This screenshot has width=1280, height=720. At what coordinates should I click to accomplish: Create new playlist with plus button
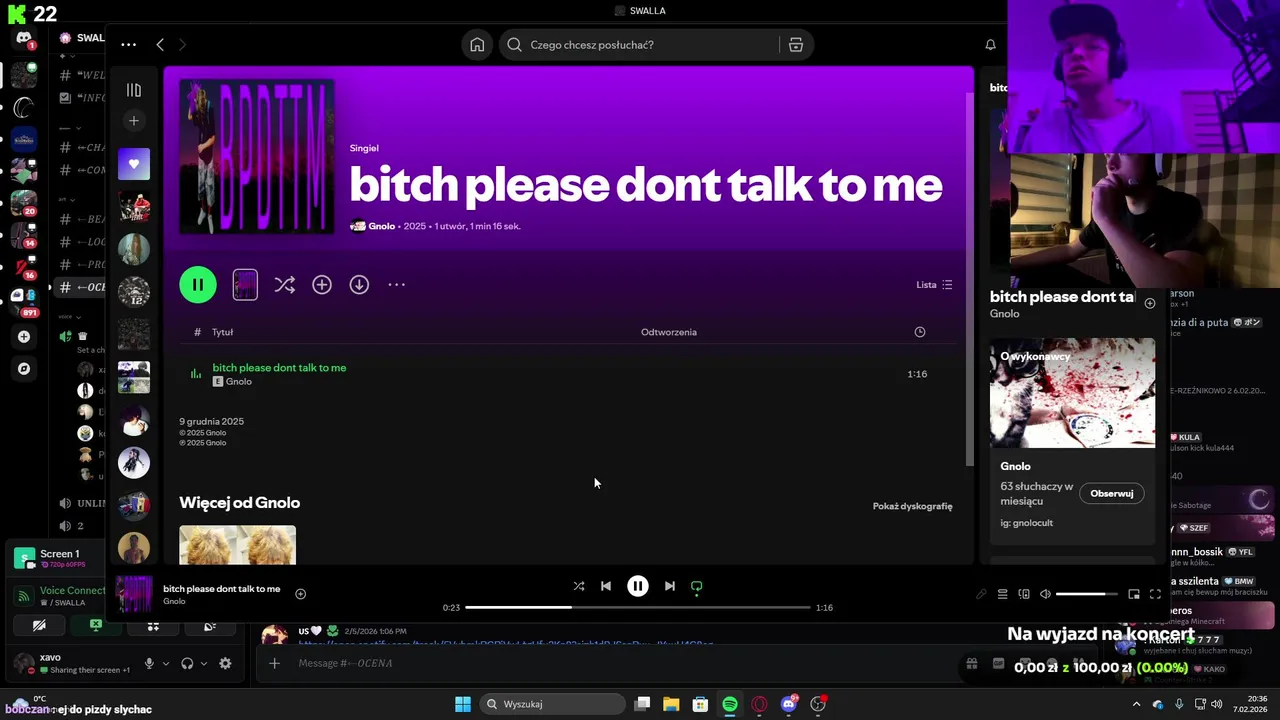pos(134,121)
